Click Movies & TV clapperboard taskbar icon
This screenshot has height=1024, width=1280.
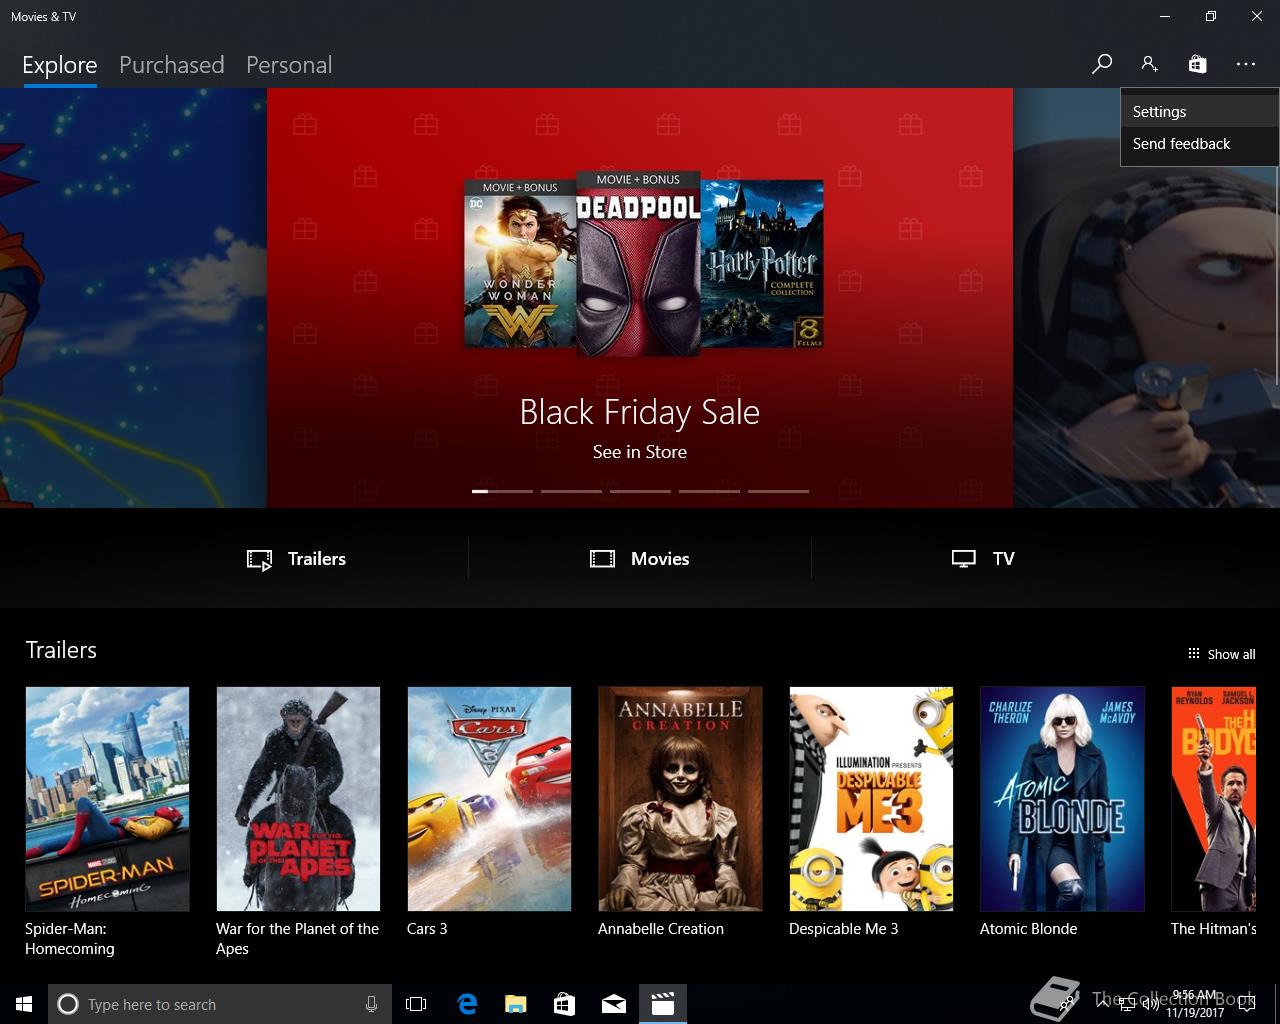(x=662, y=1004)
